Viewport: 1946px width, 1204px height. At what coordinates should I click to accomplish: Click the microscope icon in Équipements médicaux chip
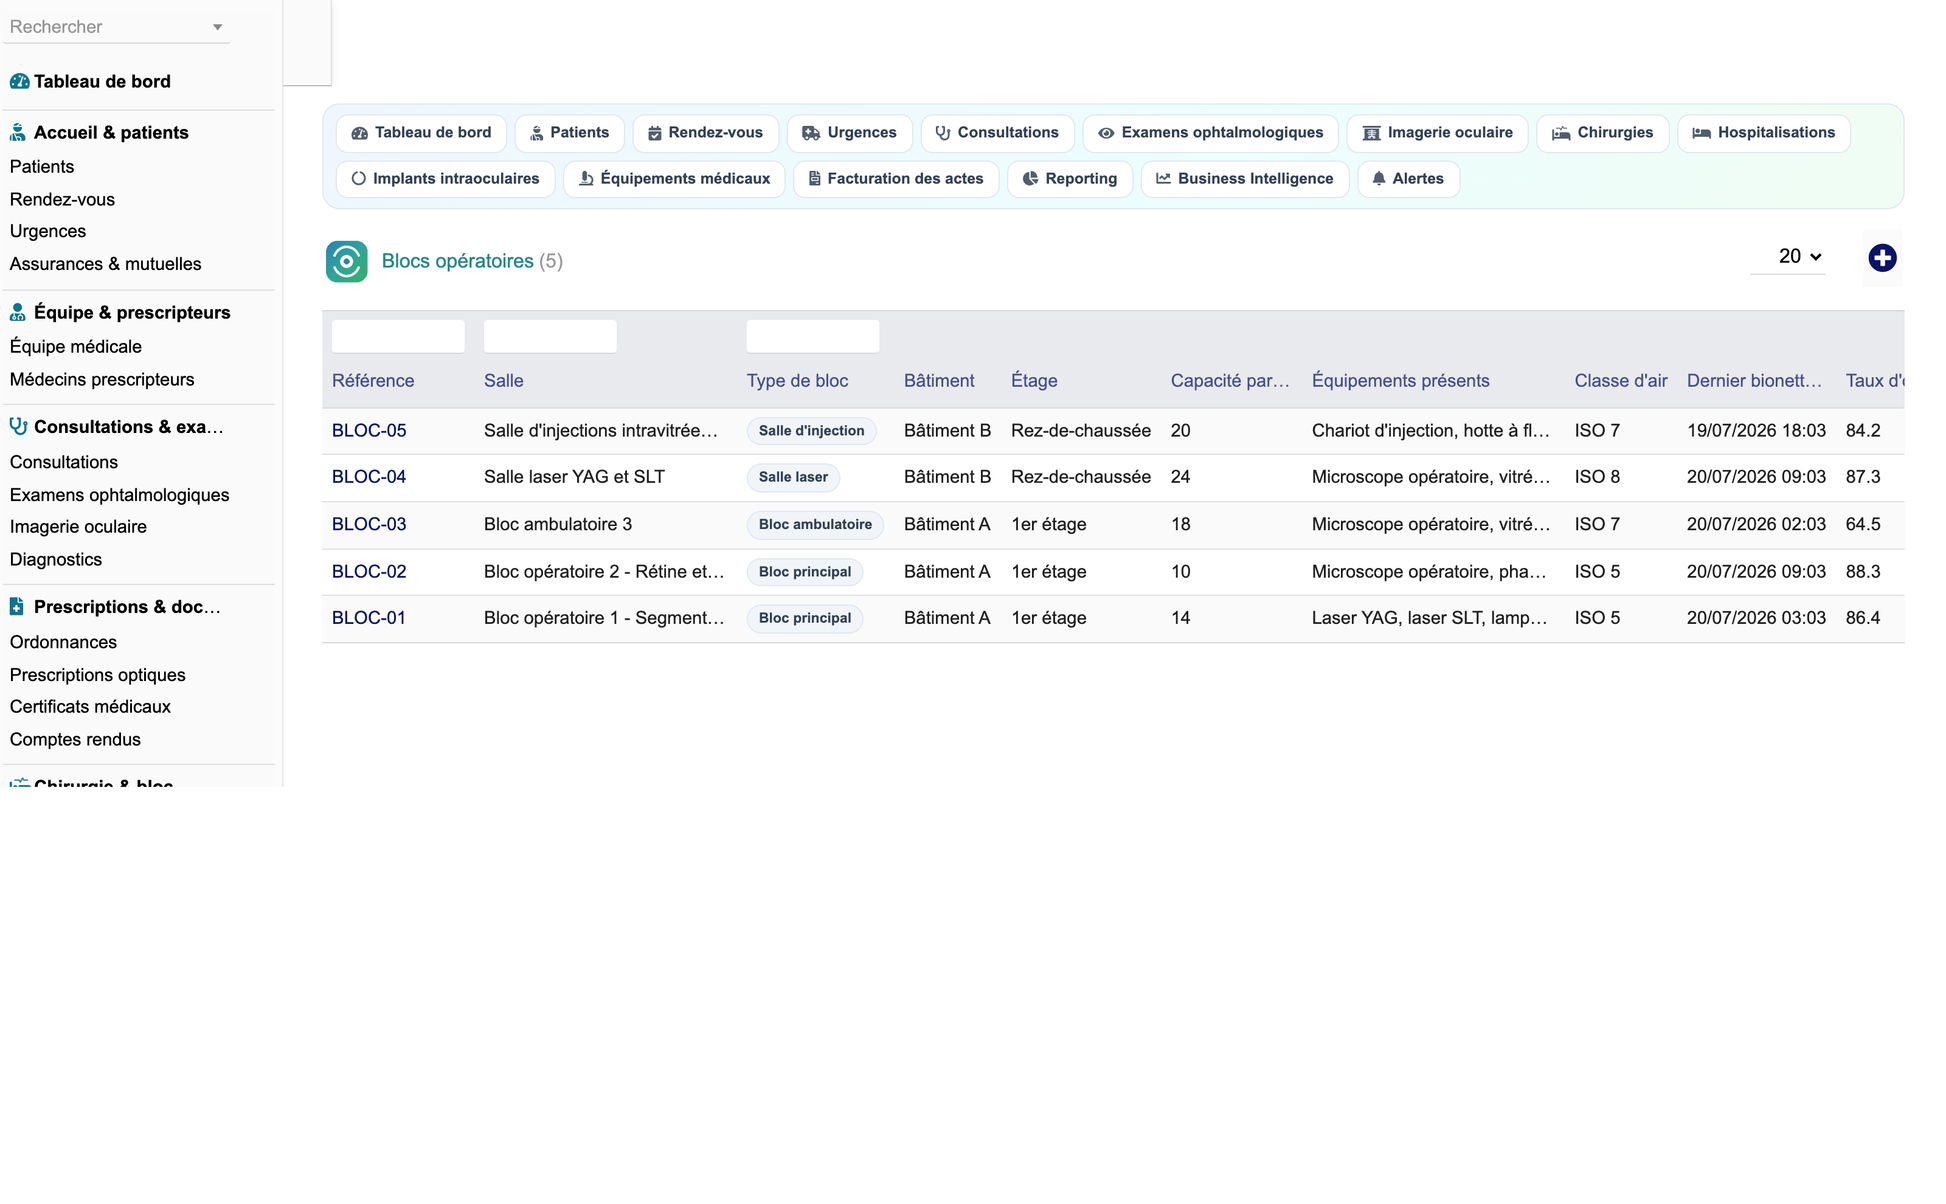coord(587,179)
